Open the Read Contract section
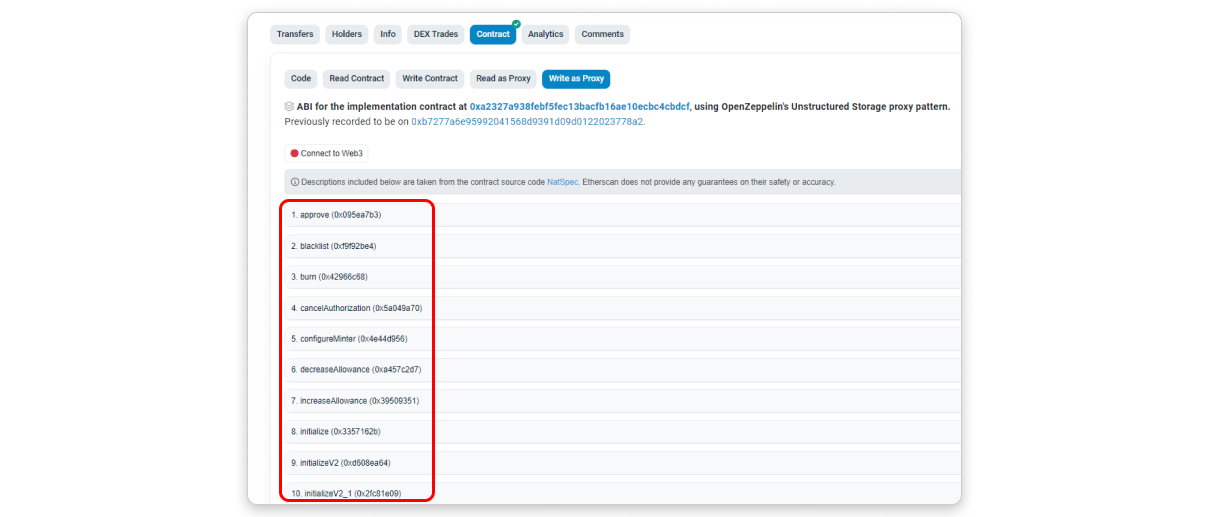This screenshot has height=517, width=1210. point(357,79)
